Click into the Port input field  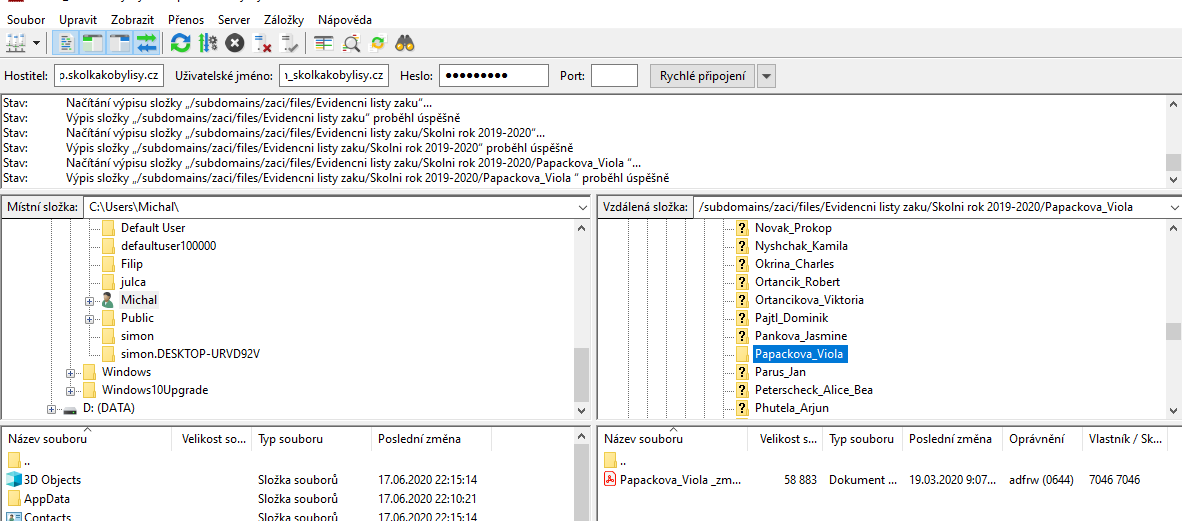click(x=614, y=76)
